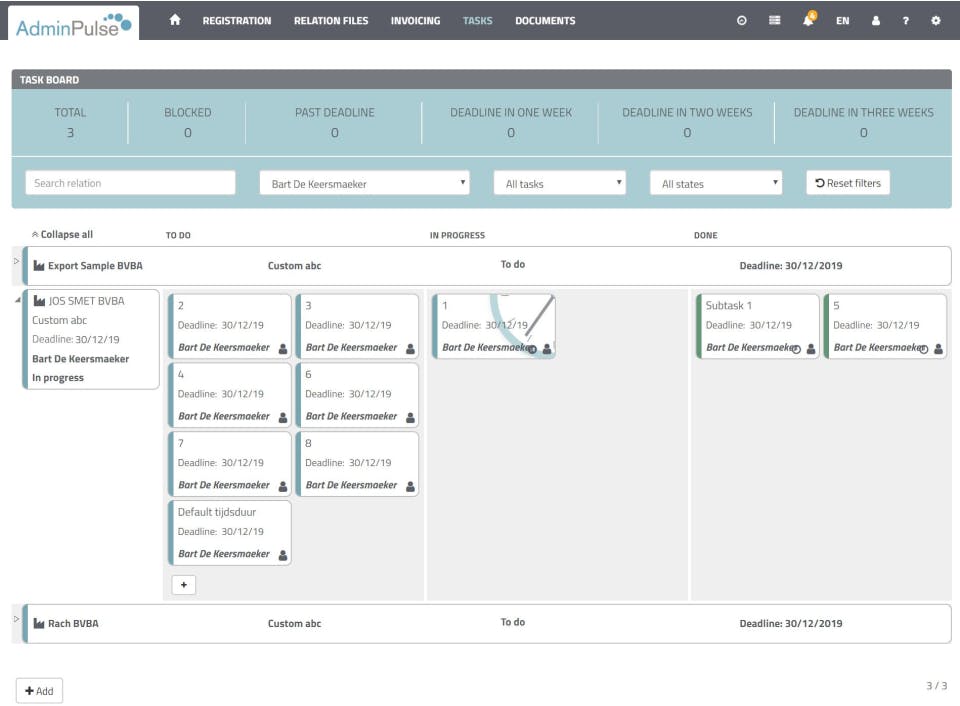Image resolution: width=960 pixels, height=706 pixels.
Task: Open the Relation Files menu
Action: 331,21
